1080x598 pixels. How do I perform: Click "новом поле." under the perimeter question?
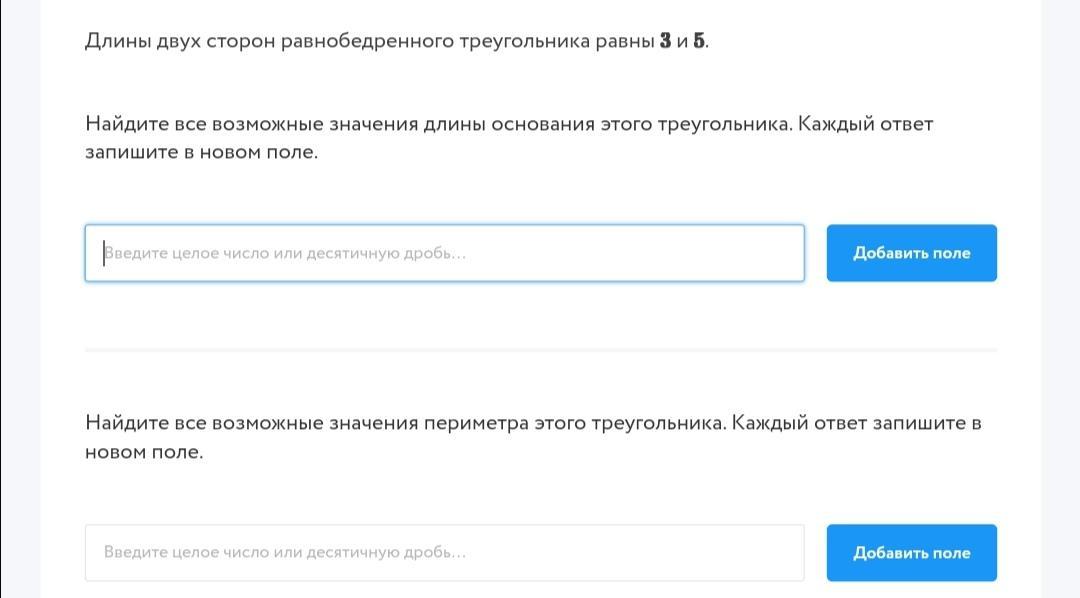pos(144,451)
